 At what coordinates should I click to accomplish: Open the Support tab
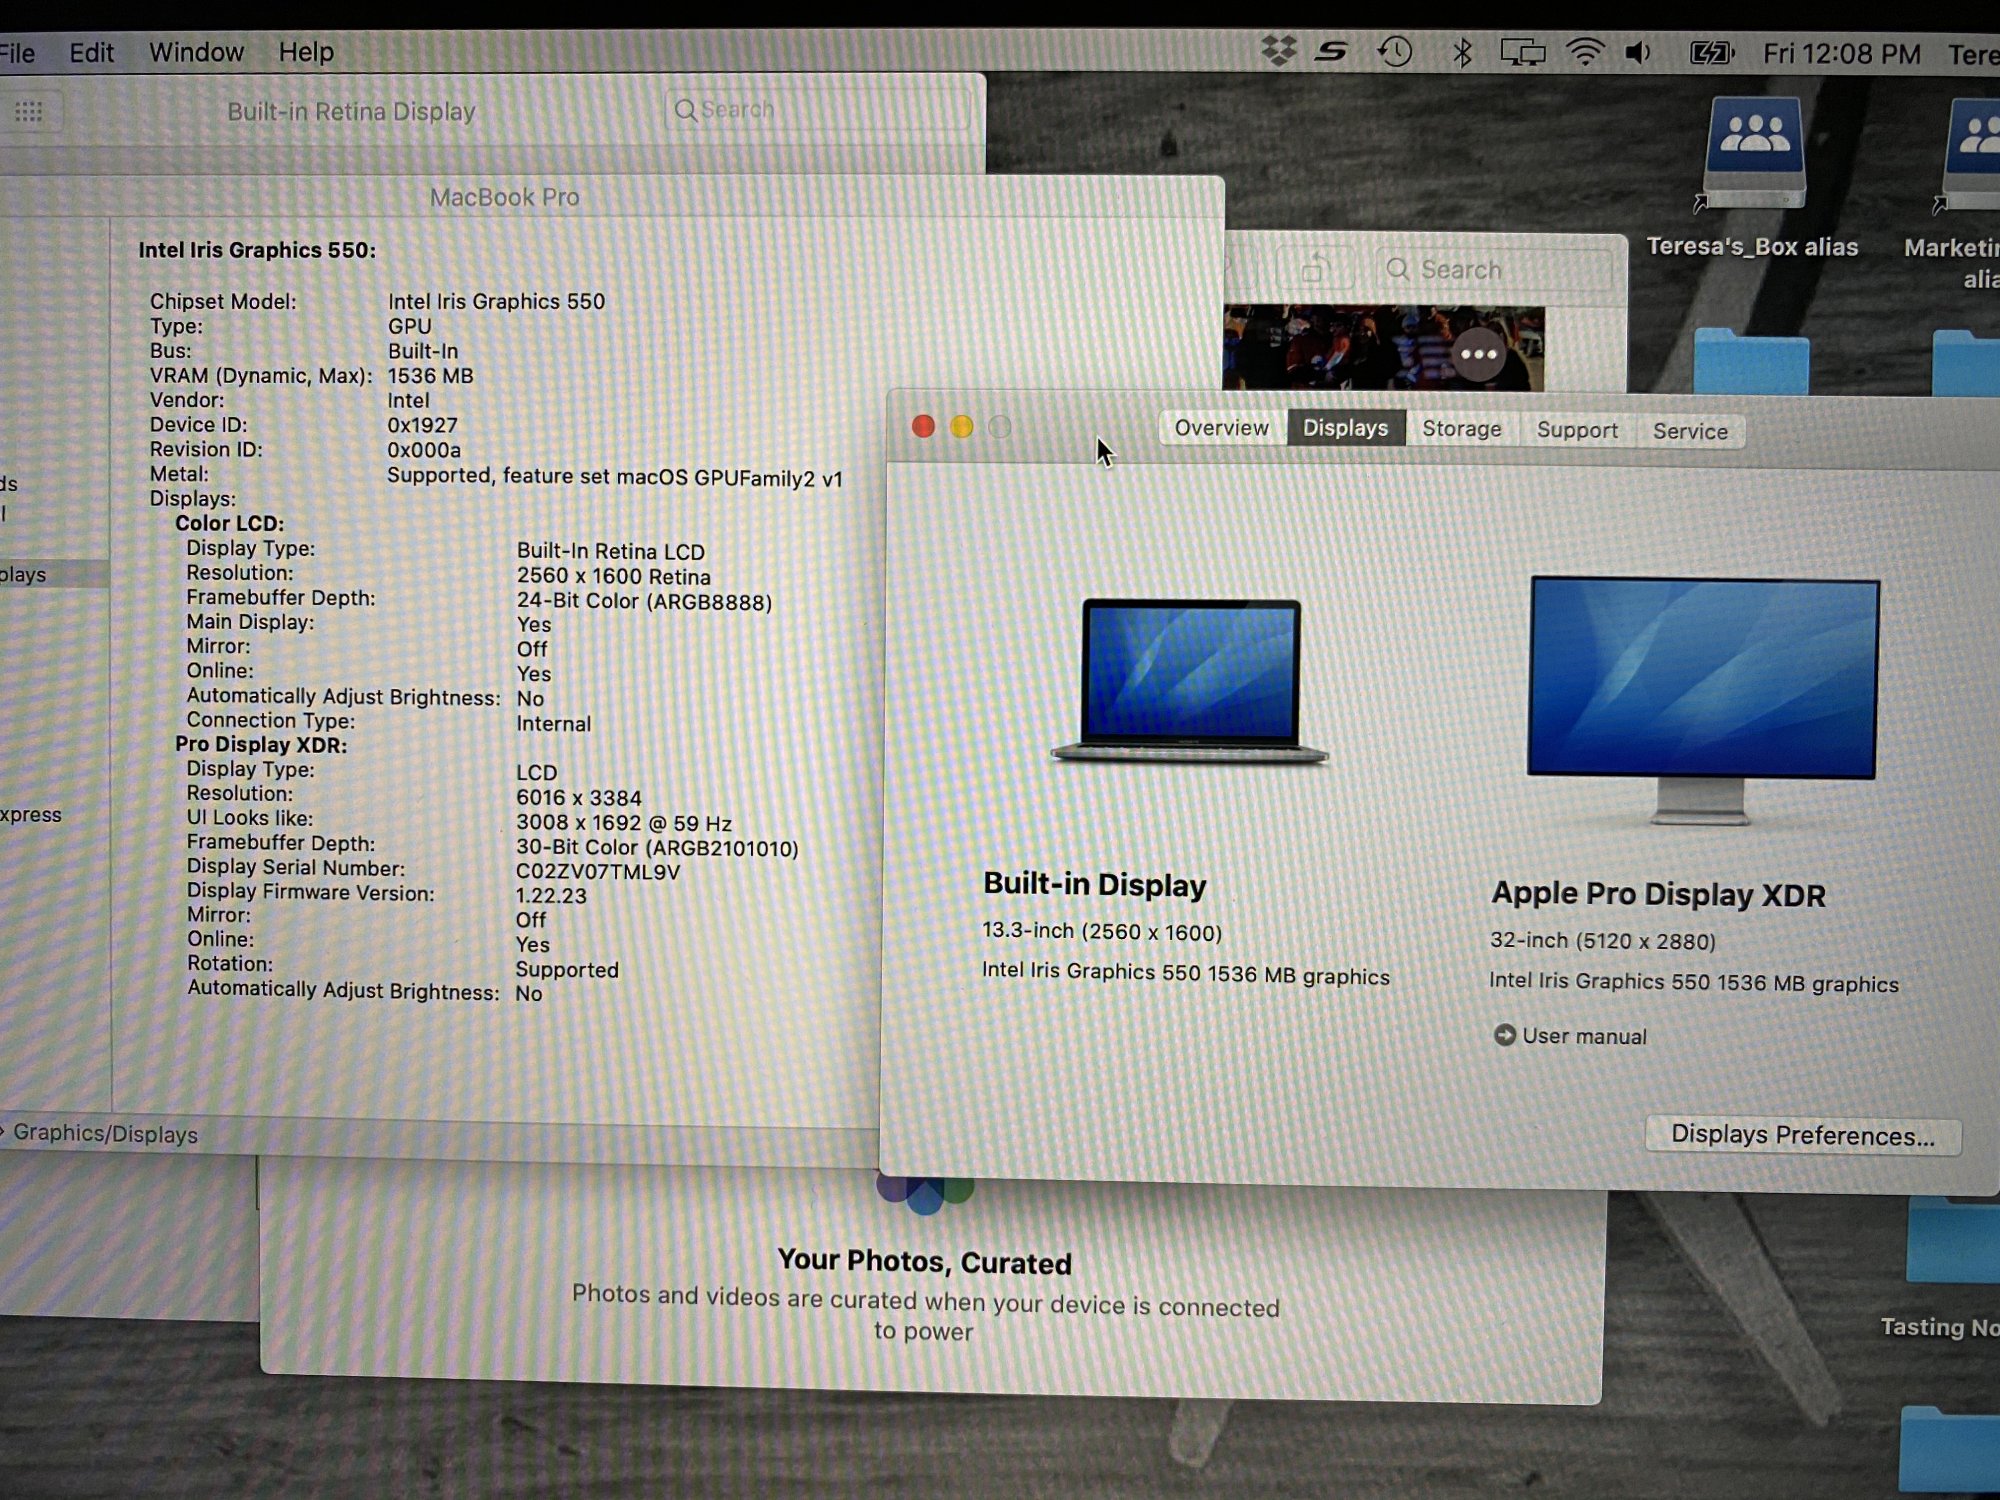(x=1576, y=430)
